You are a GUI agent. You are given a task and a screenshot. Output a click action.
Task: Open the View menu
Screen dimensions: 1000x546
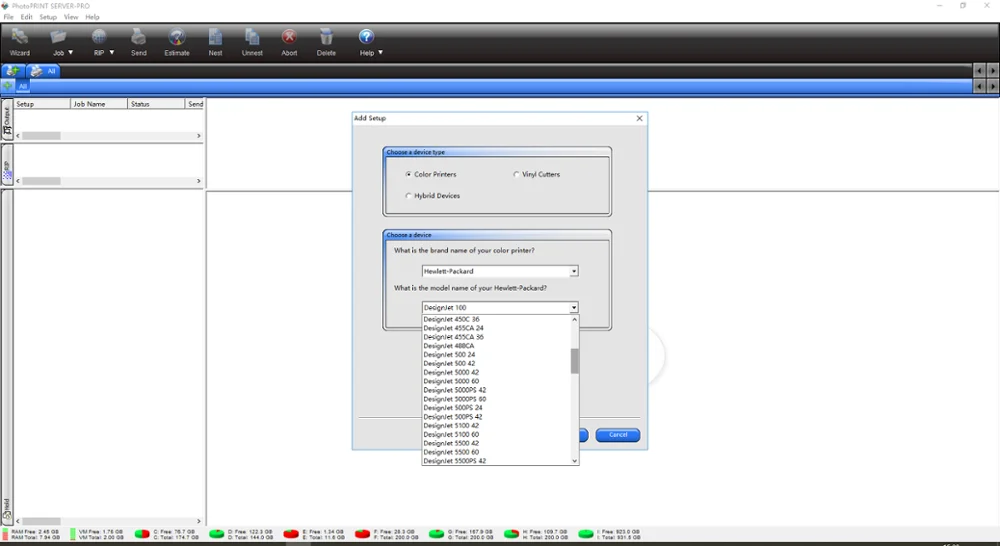[x=71, y=17]
